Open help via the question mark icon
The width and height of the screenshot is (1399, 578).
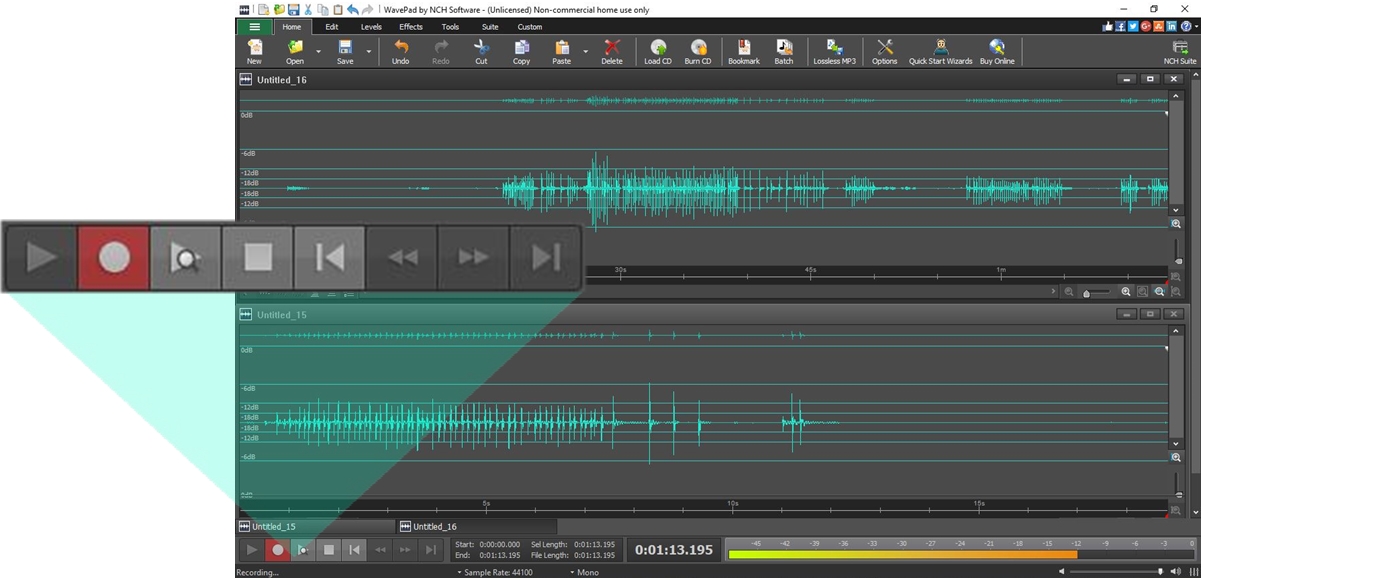pos(1186,26)
